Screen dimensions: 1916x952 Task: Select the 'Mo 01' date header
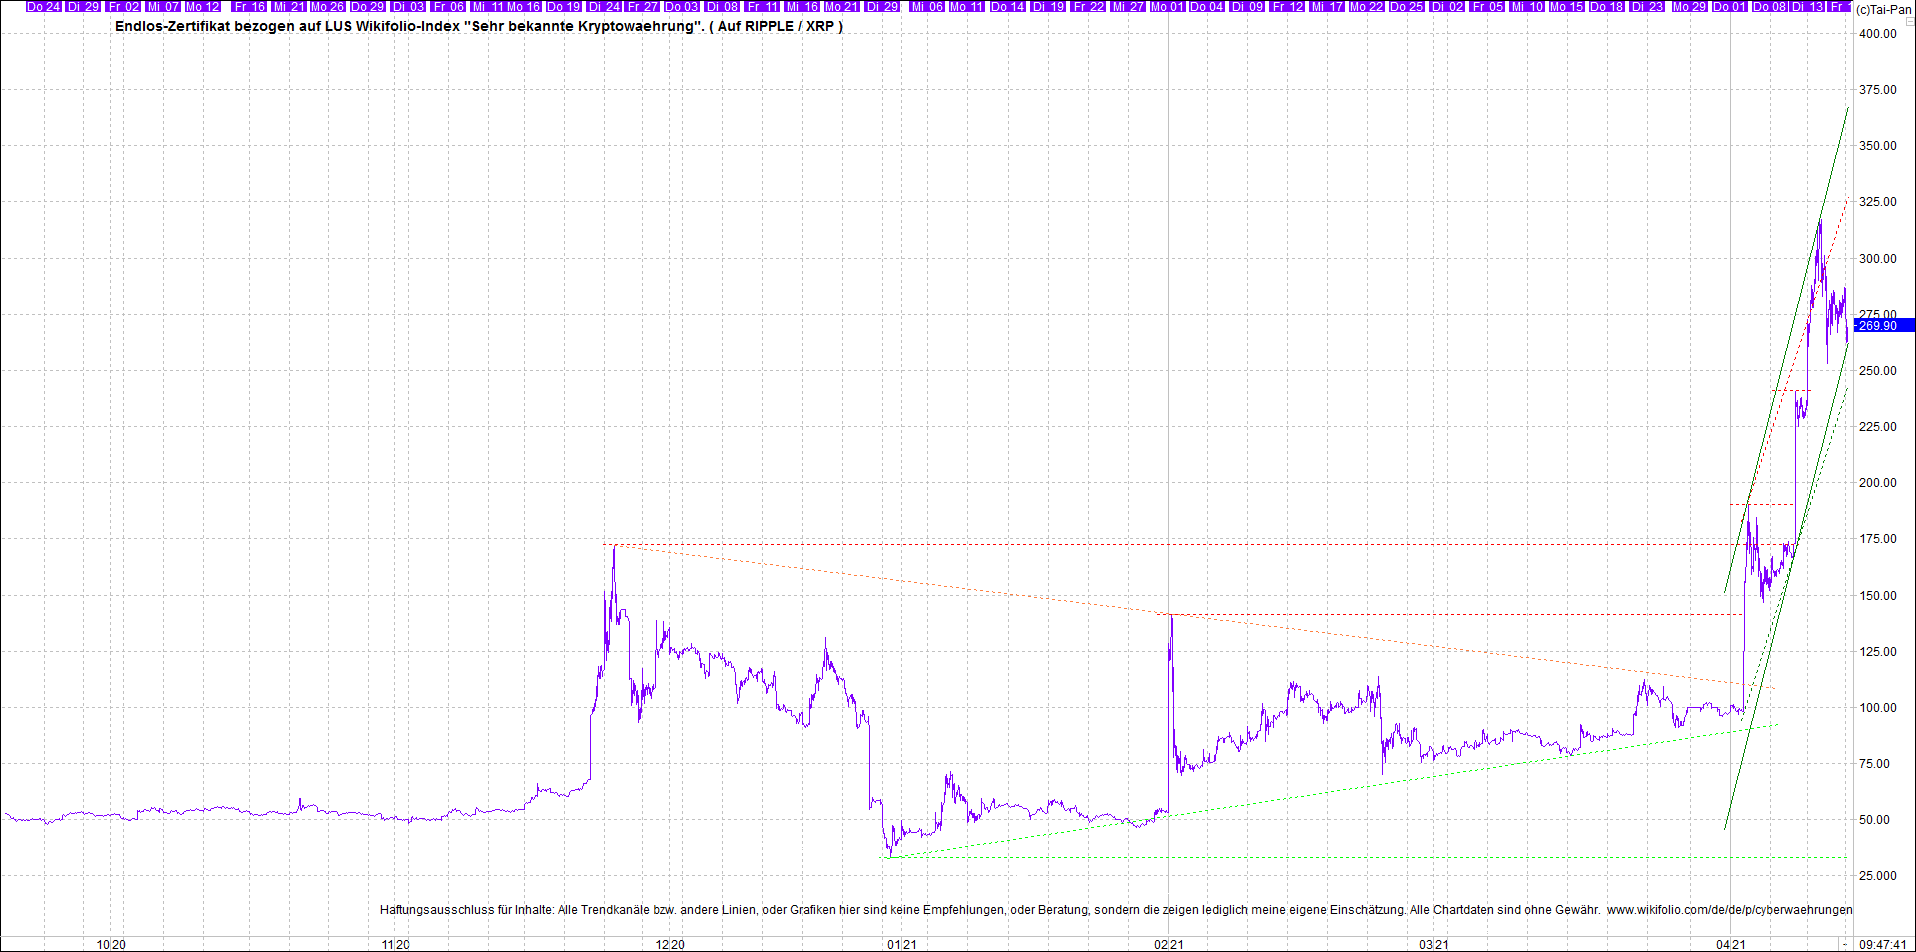point(1166,7)
